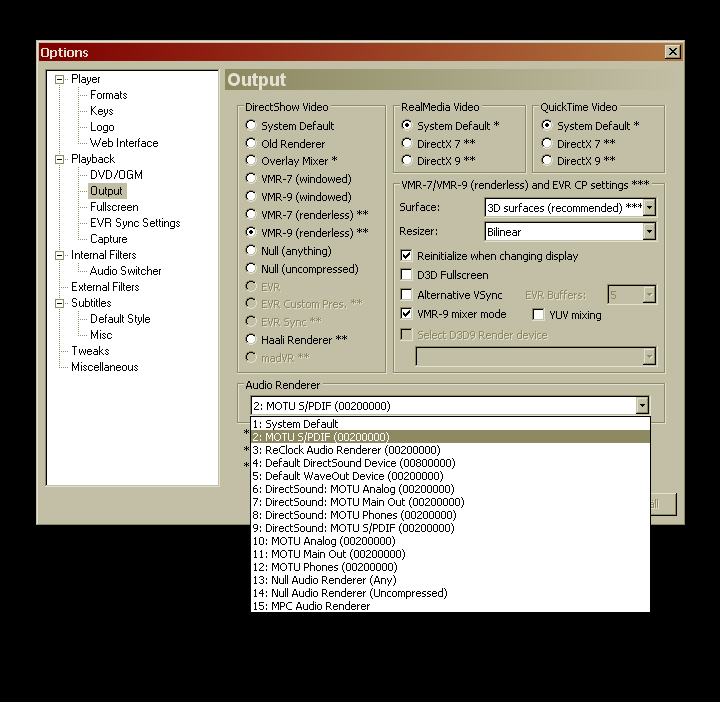The image size is (720, 702).
Task: Choose 9: DirectSound: MOTU S/PDIF
Action: (450, 528)
